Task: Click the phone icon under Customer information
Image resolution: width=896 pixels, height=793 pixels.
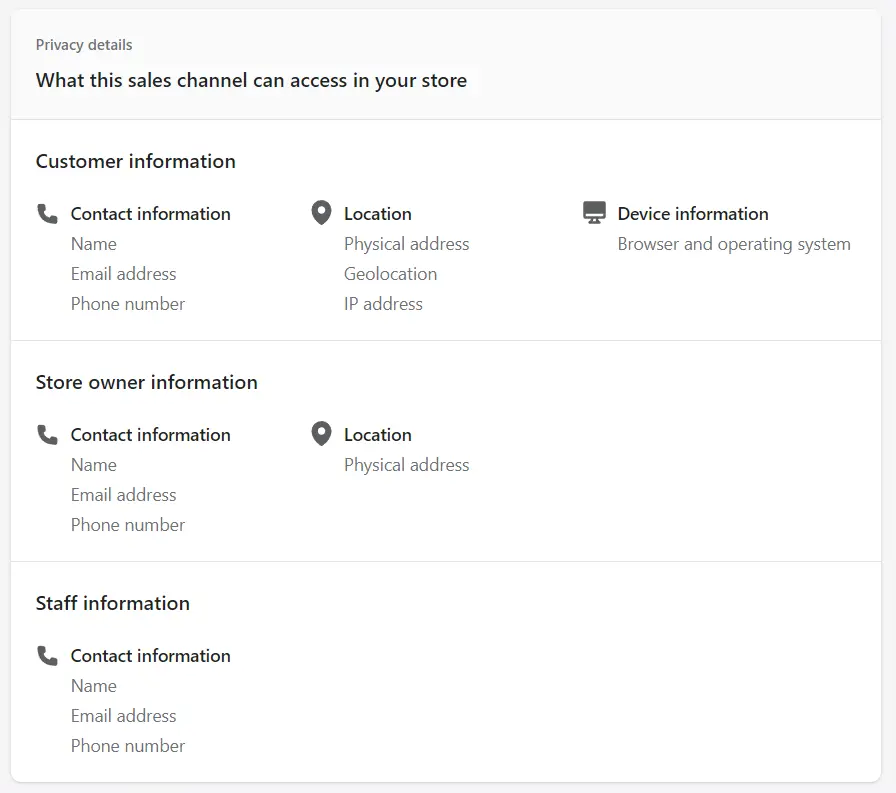Action: coord(47,213)
